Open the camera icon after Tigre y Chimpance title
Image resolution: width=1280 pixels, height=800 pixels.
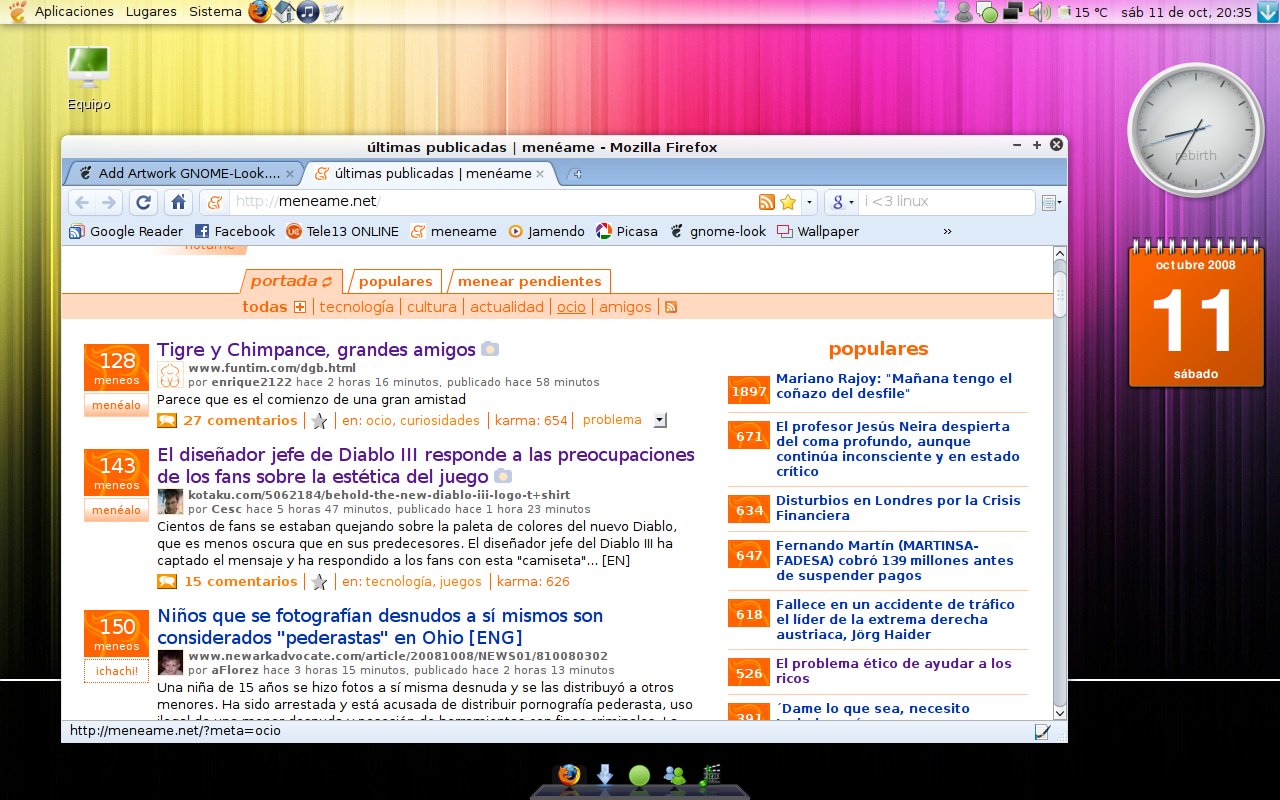pos(490,349)
